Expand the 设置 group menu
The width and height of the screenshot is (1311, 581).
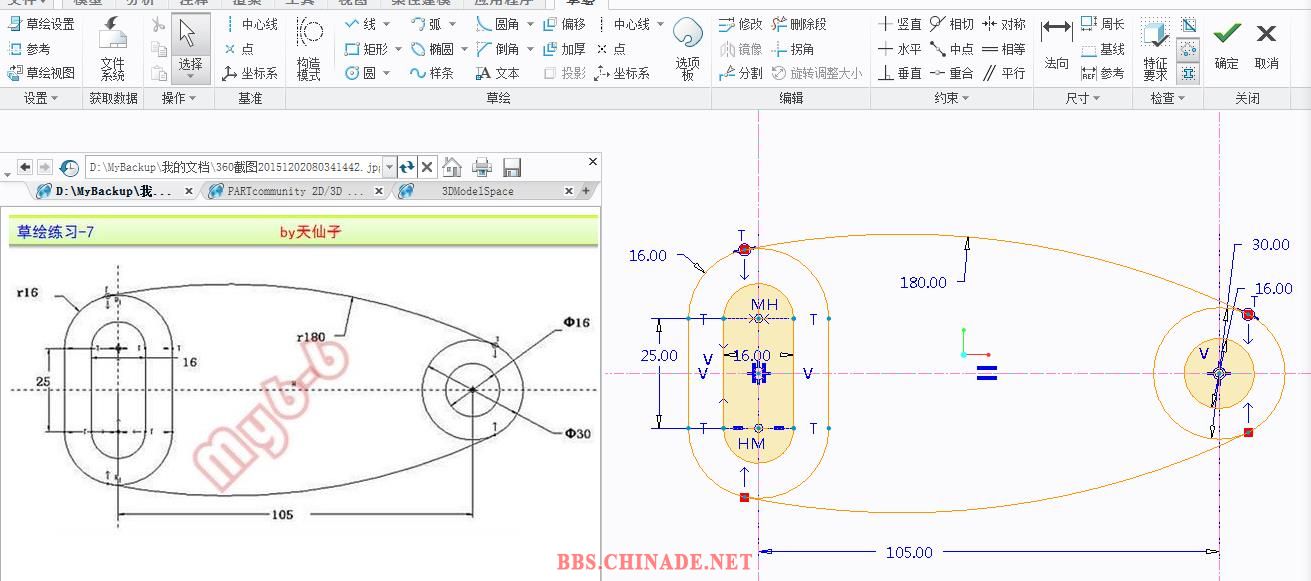click(x=41, y=98)
